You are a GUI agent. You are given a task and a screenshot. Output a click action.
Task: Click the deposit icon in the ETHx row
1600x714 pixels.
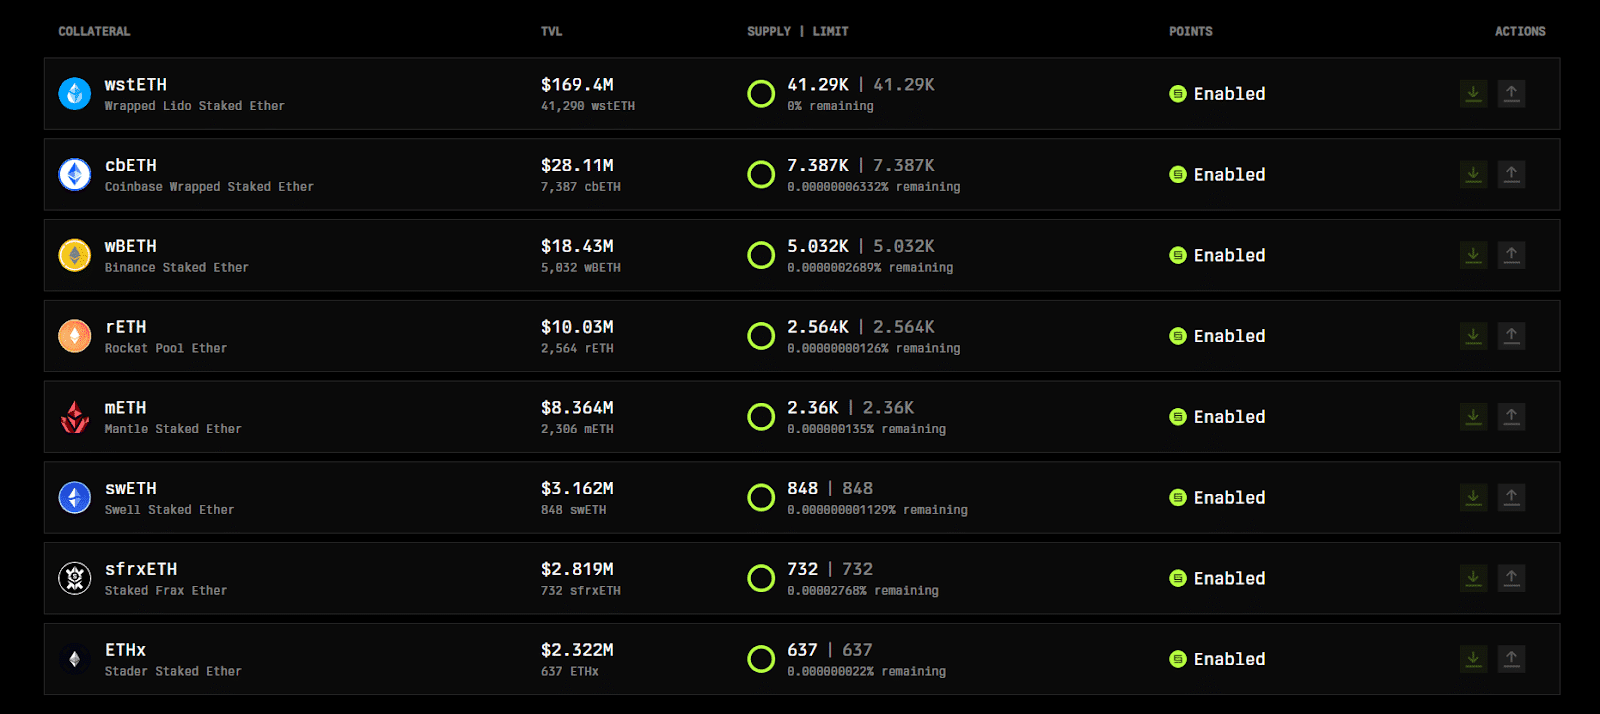(x=1473, y=659)
